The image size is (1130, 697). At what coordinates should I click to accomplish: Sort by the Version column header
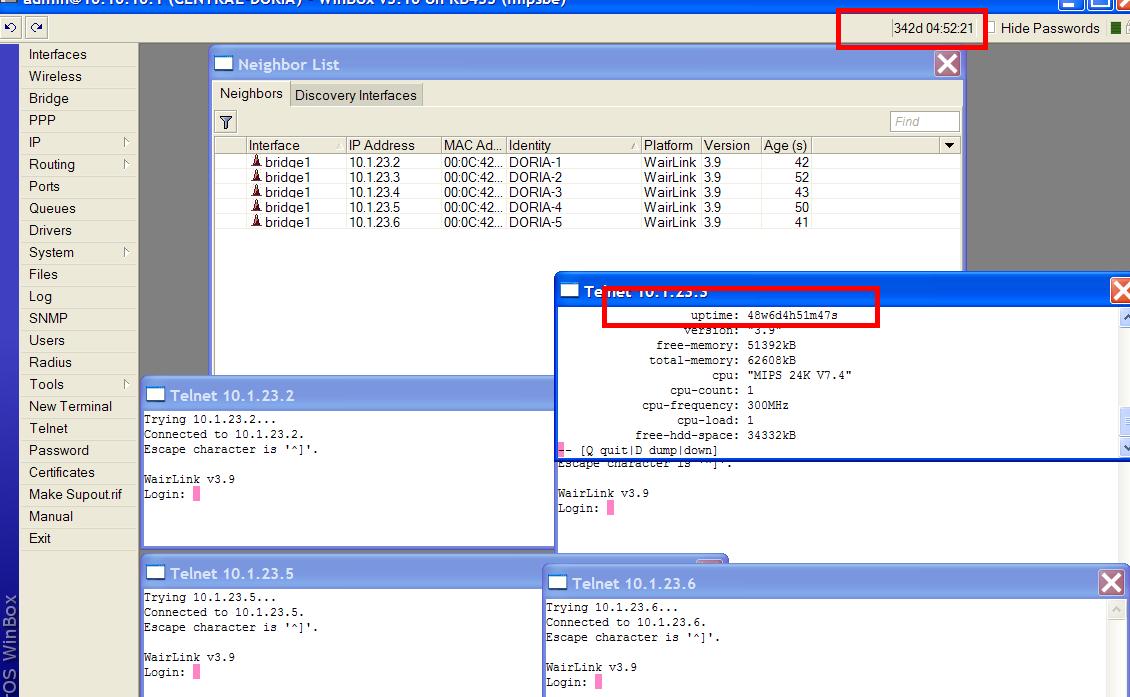pos(731,145)
